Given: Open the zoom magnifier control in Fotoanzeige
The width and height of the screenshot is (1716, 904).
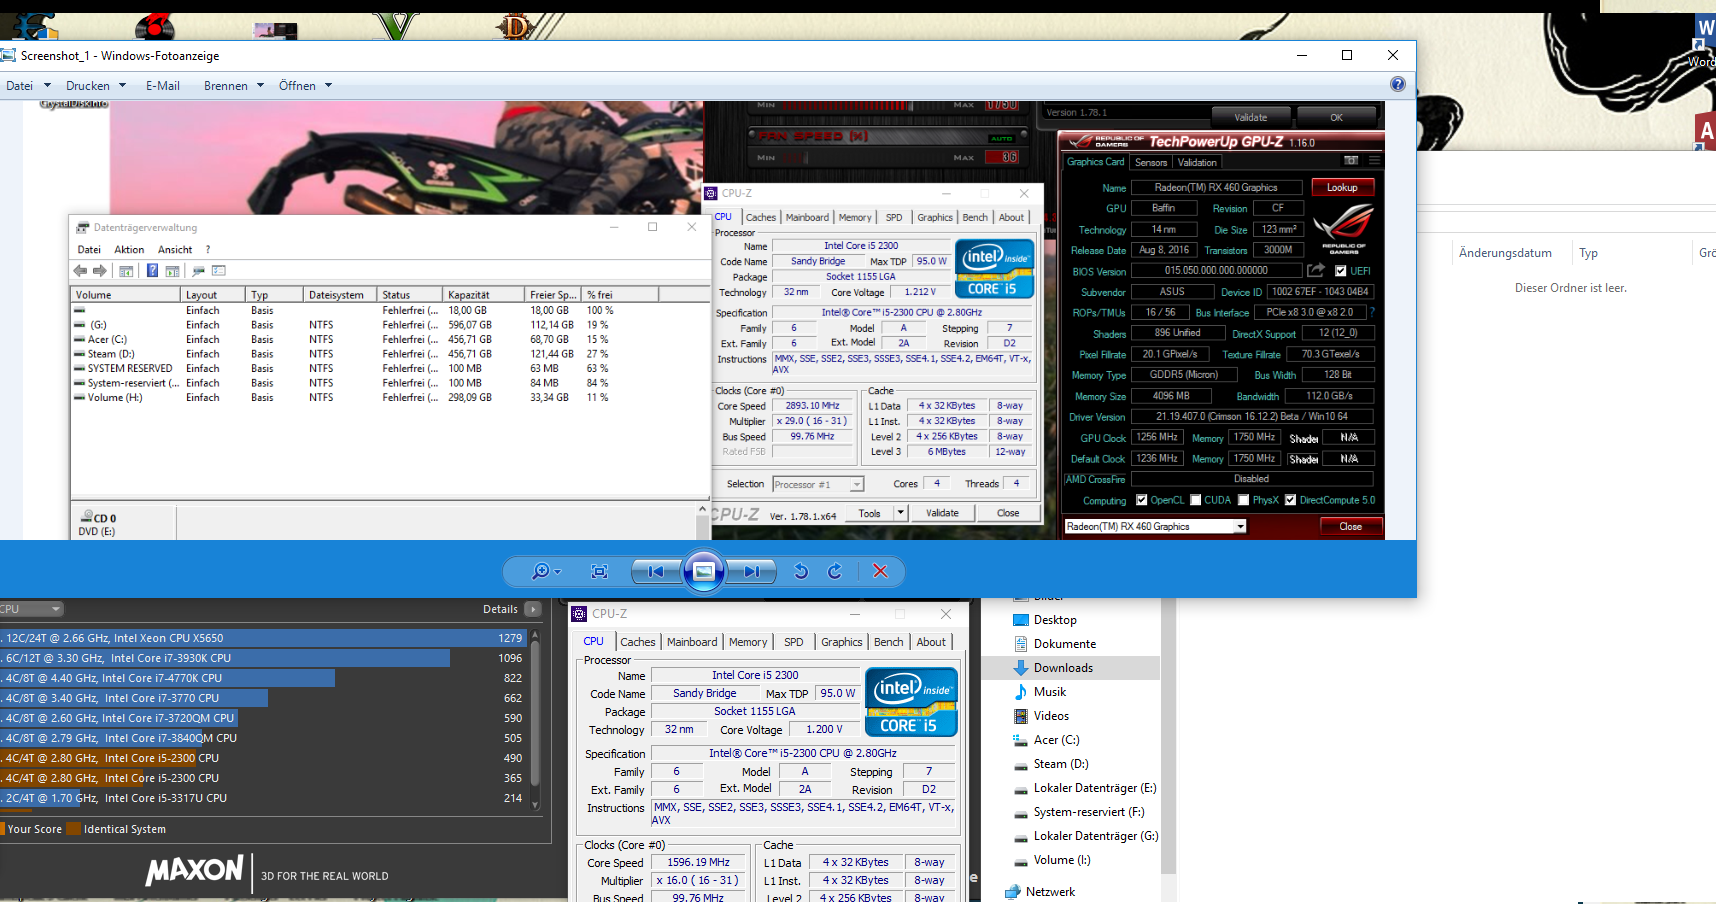Looking at the screenshot, I should 546,571.
